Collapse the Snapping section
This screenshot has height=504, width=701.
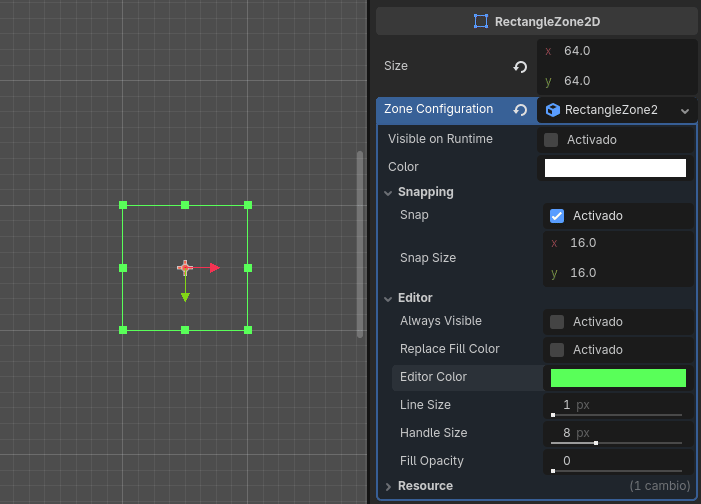pyautogui.click(x=388, y=193)
